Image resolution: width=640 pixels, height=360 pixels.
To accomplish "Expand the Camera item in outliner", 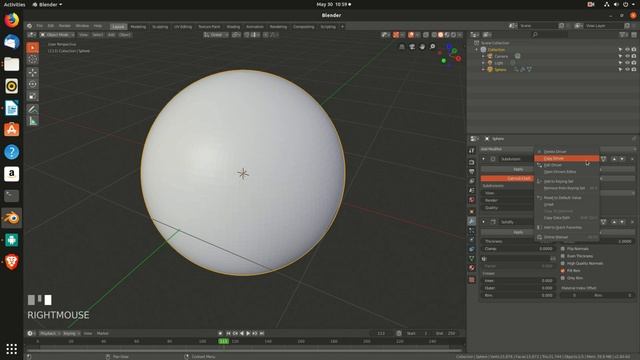I will coord(483,56).
